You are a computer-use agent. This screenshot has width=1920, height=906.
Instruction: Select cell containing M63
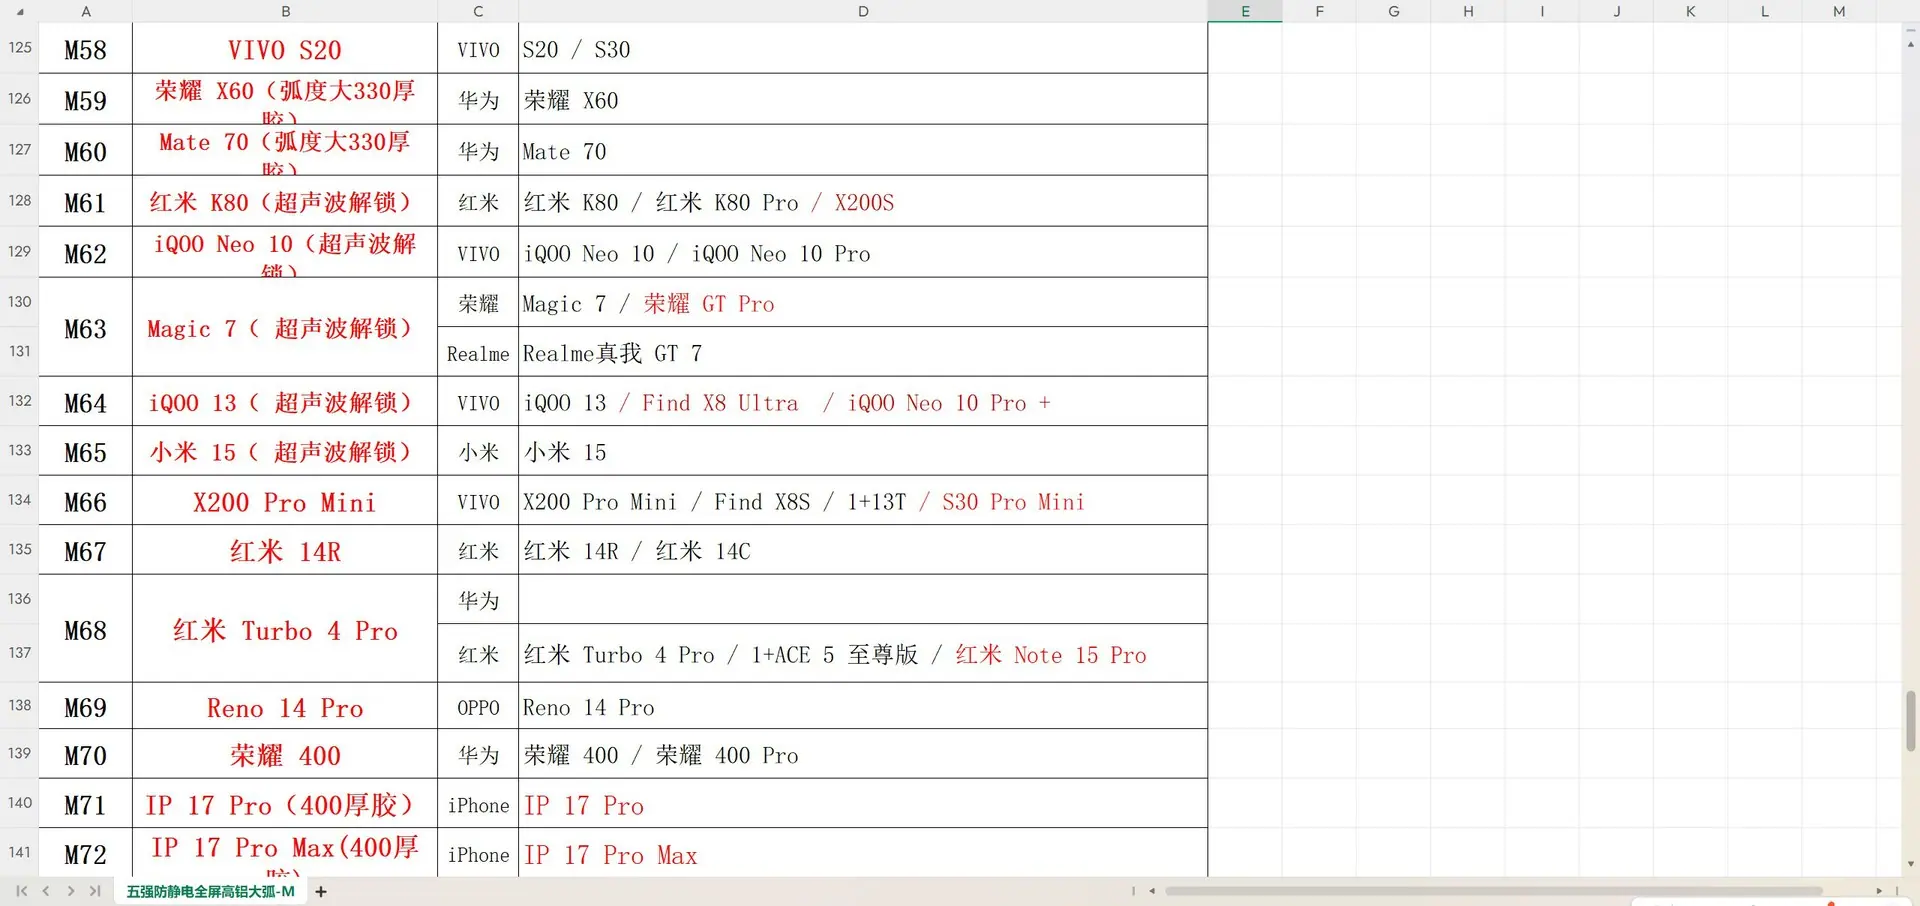(x=86, y=327)
